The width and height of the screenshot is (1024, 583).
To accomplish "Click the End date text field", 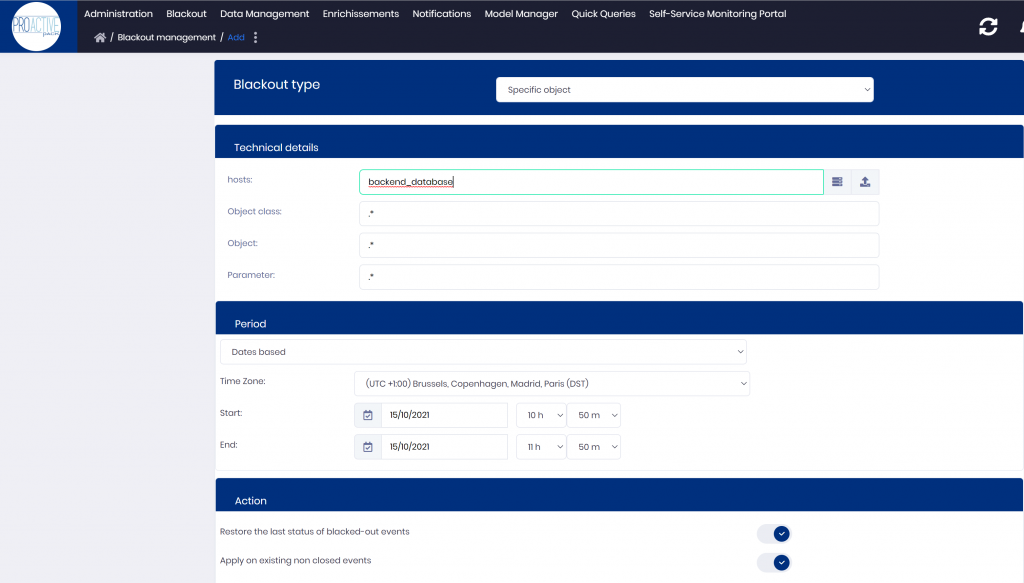I will (x=444, y=447).
